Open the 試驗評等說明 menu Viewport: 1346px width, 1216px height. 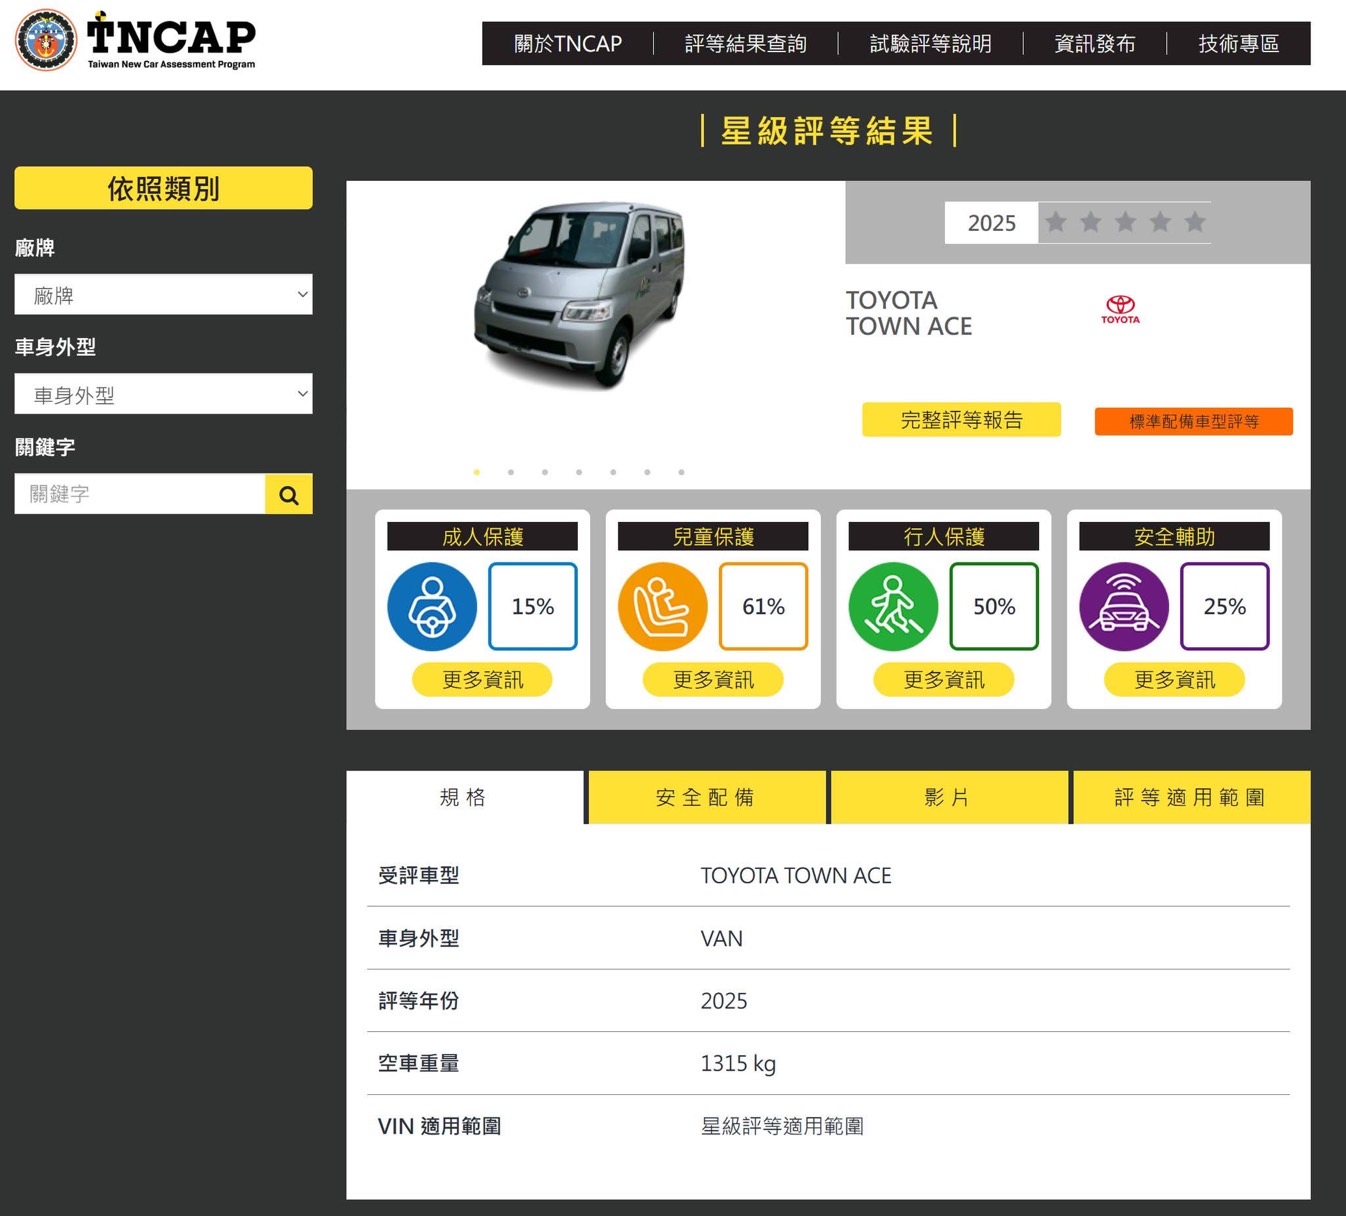coord(931,44)
